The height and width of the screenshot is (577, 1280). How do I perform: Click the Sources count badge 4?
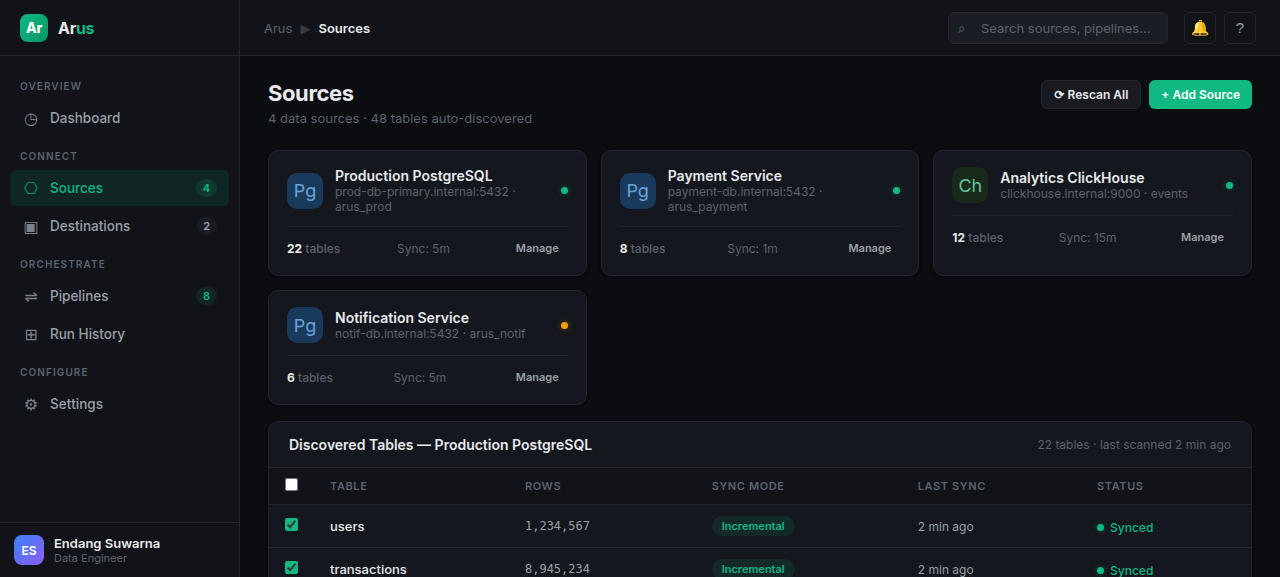(206, 188)
